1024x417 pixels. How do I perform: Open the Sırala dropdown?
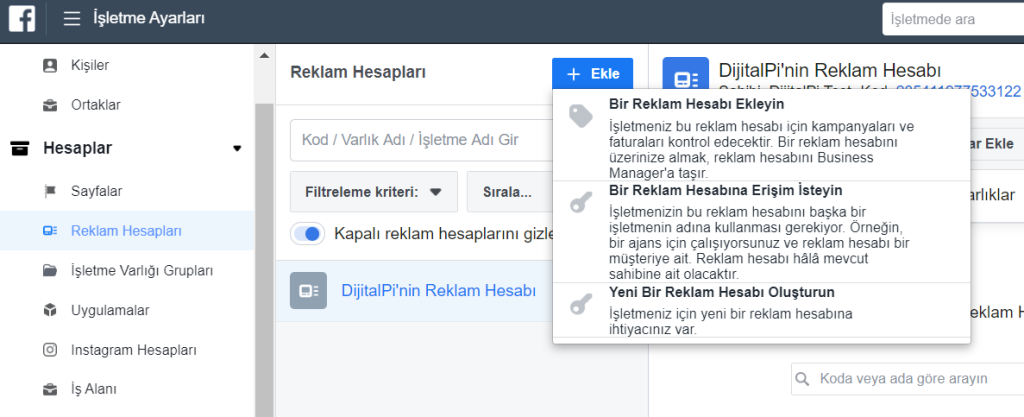click(x=509, y=192)
